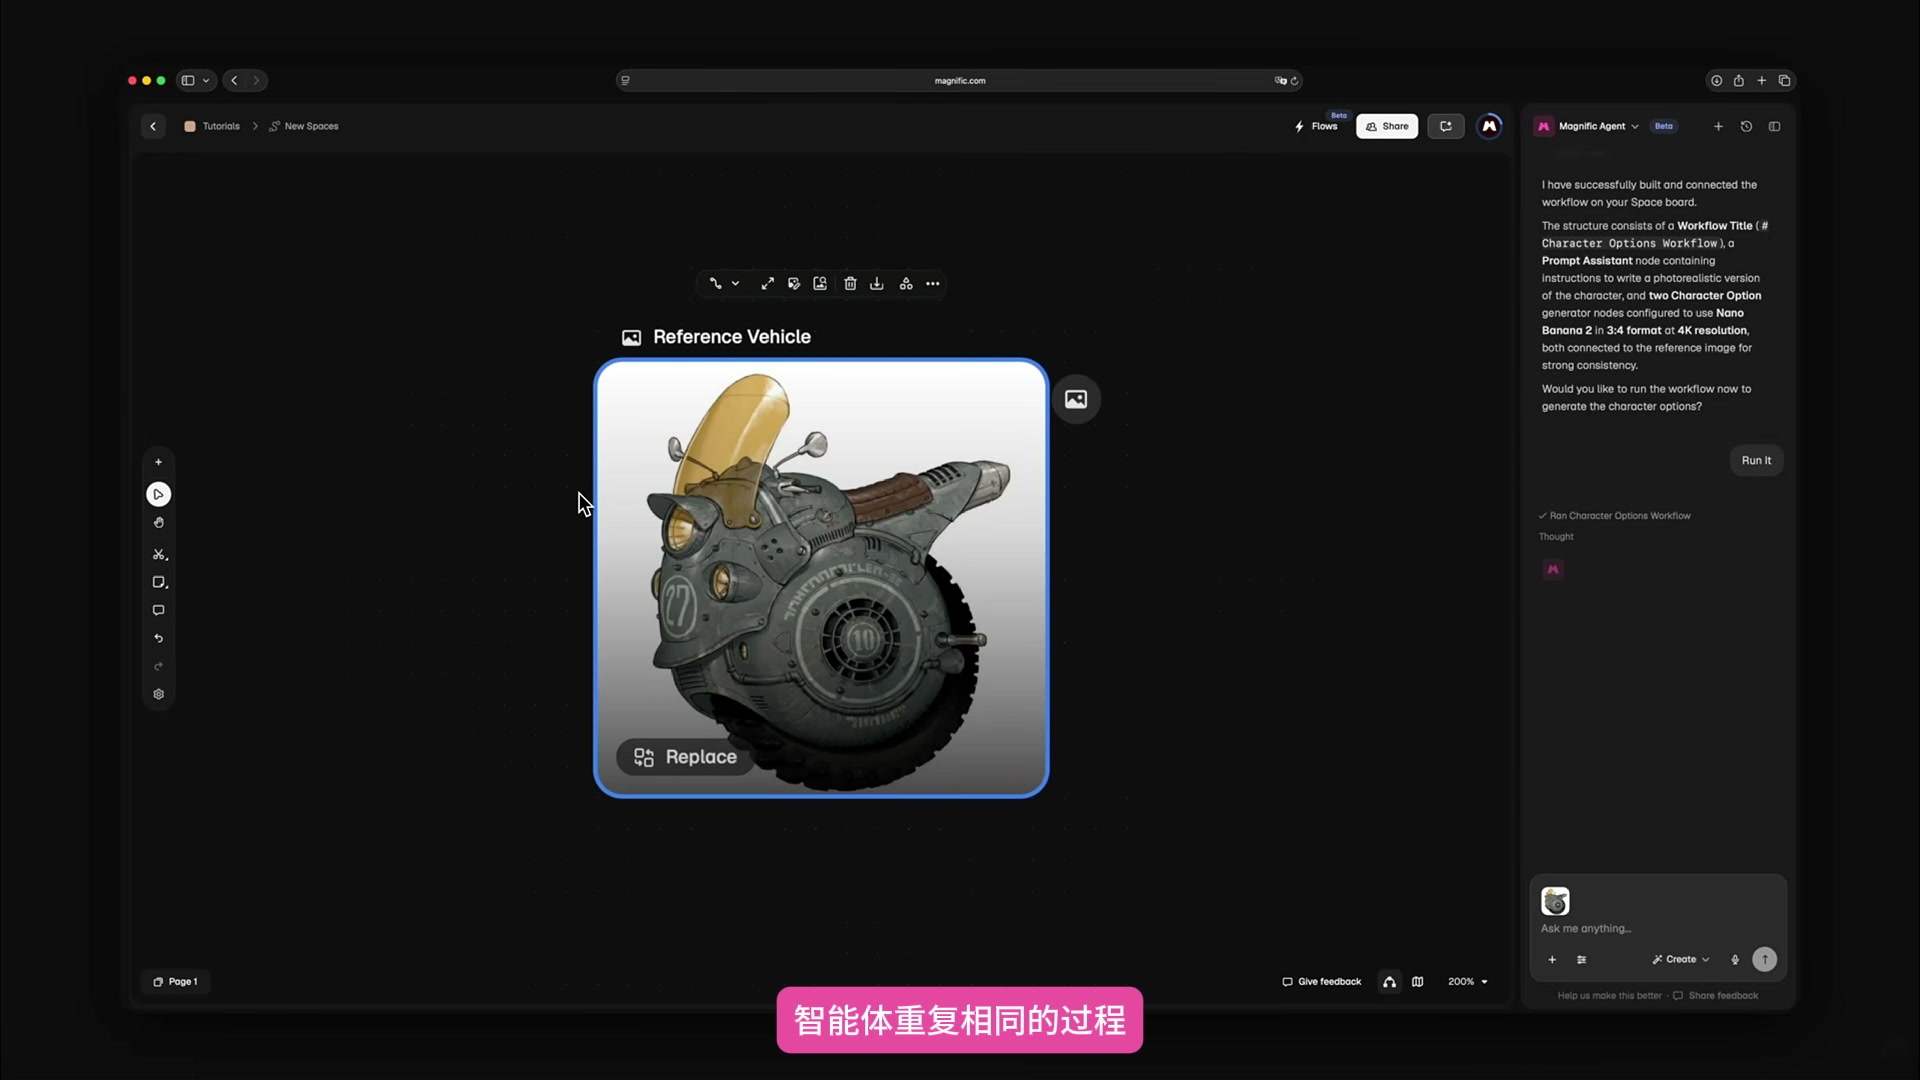Select the sticky note tool
This screenshot has height=1080, width=1920.
pos(159,582)
